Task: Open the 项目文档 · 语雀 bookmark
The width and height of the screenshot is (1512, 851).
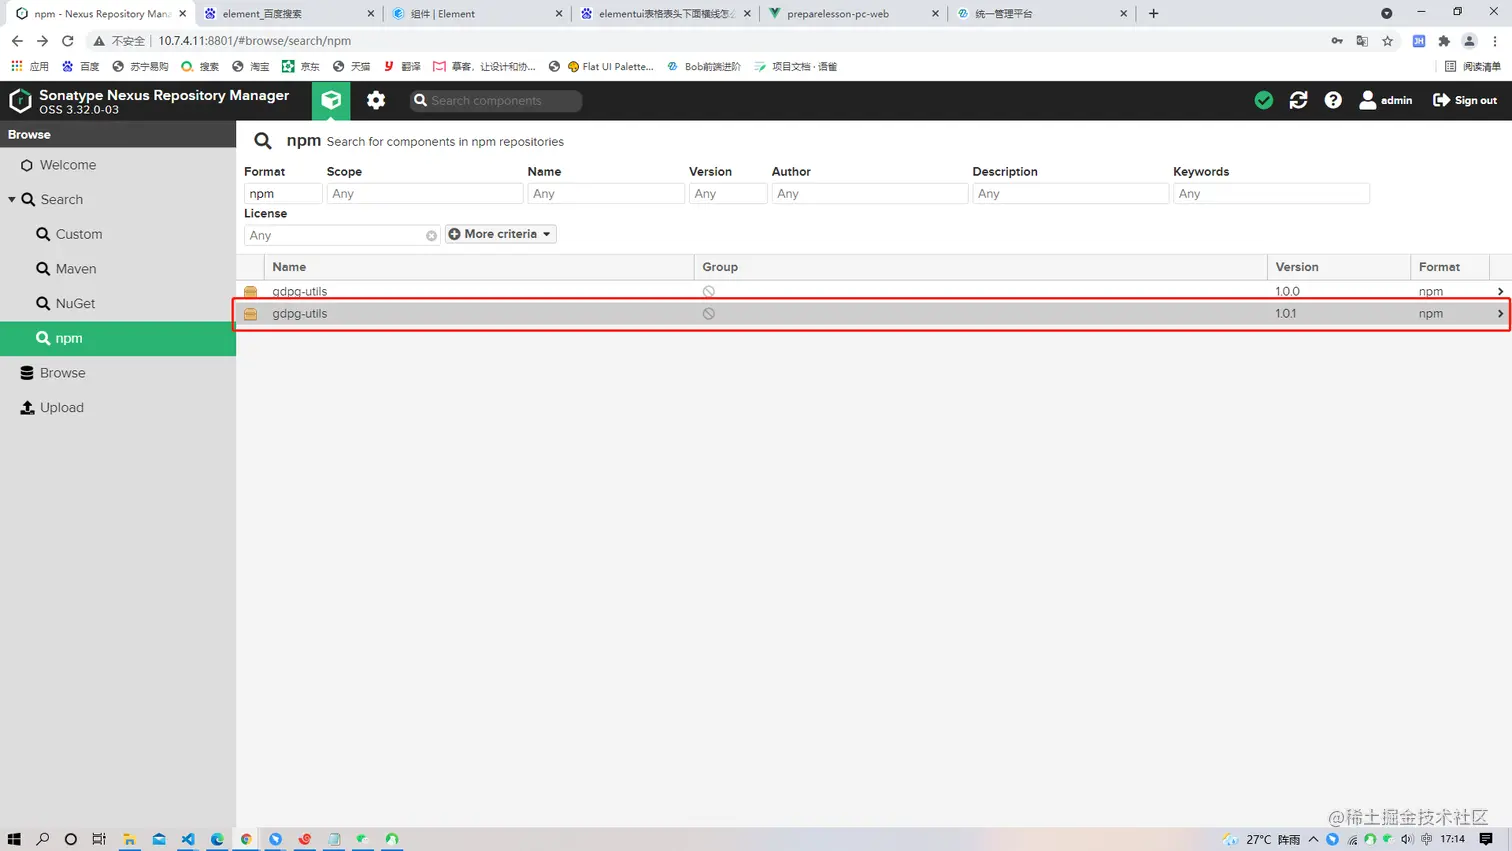Action: (x=796, y=67)
